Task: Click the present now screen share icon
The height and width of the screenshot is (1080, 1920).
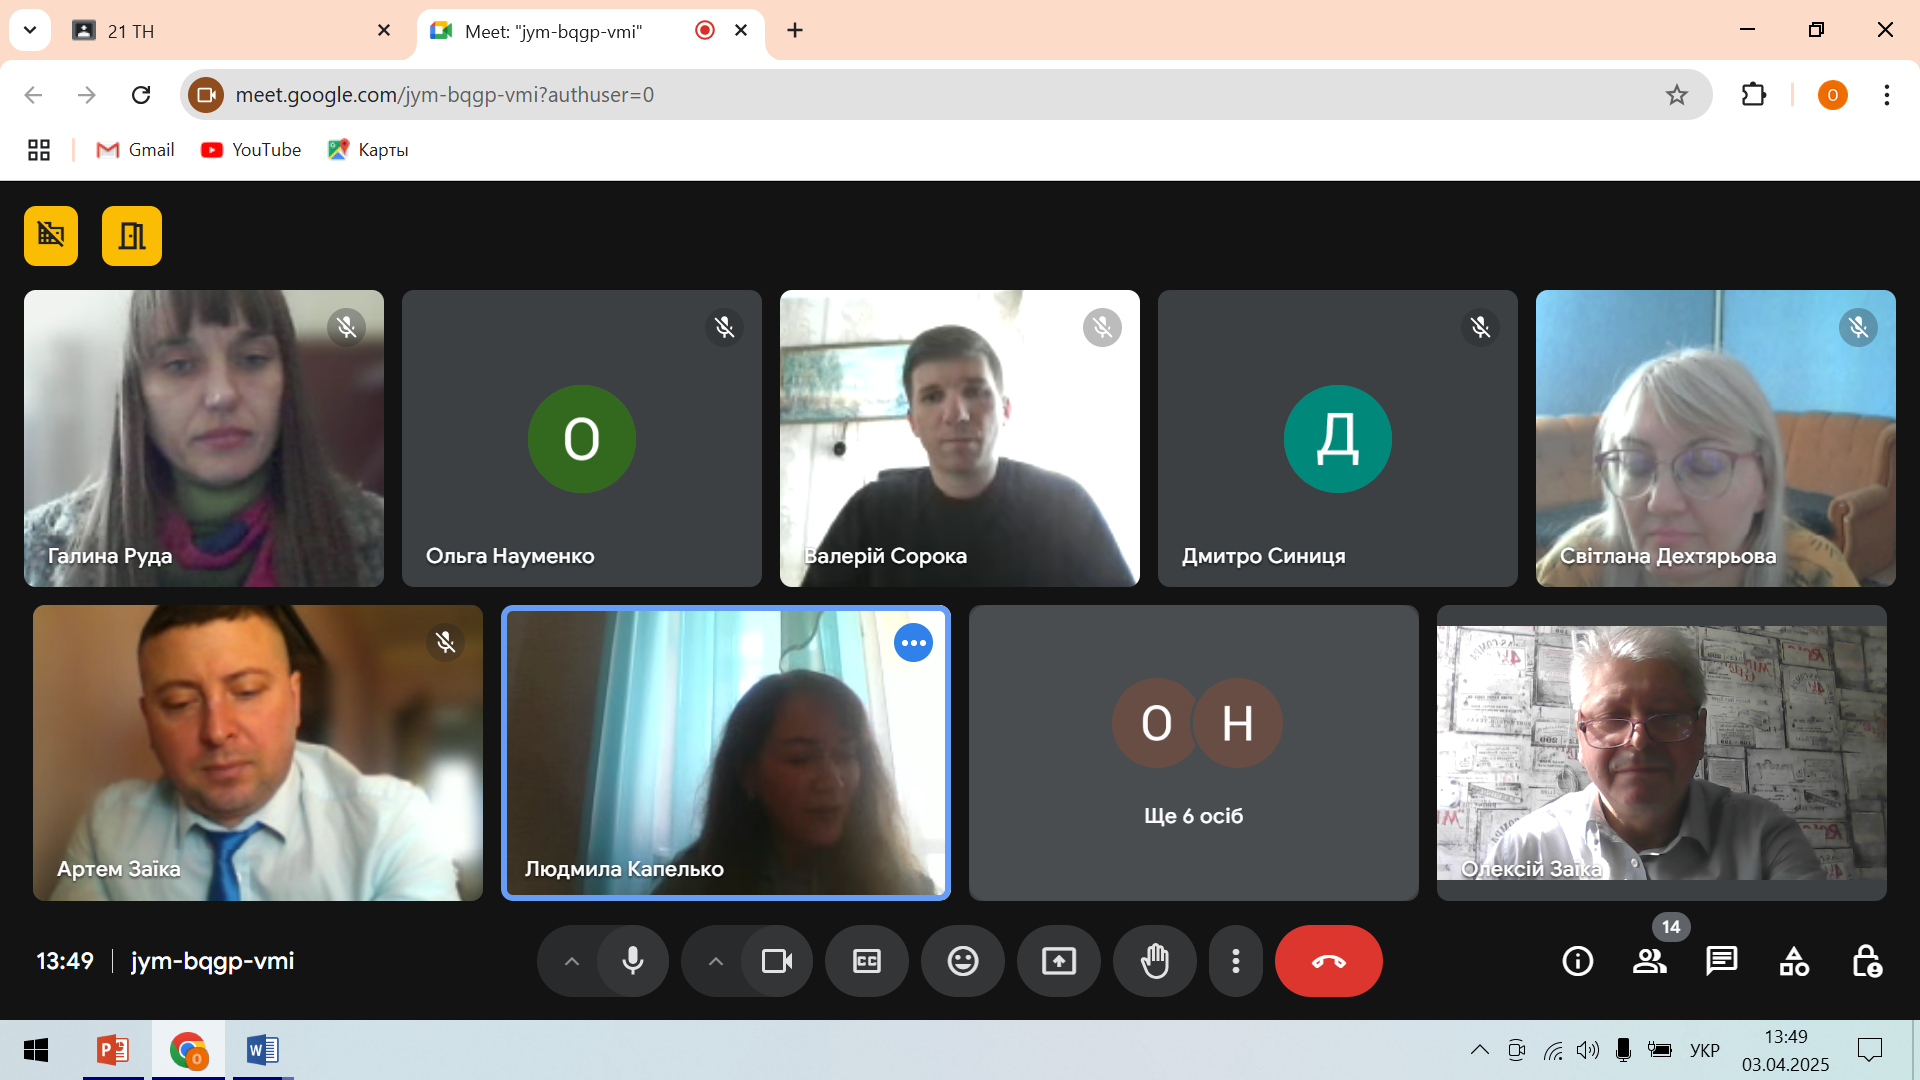Action: [x=1058, y=961]
